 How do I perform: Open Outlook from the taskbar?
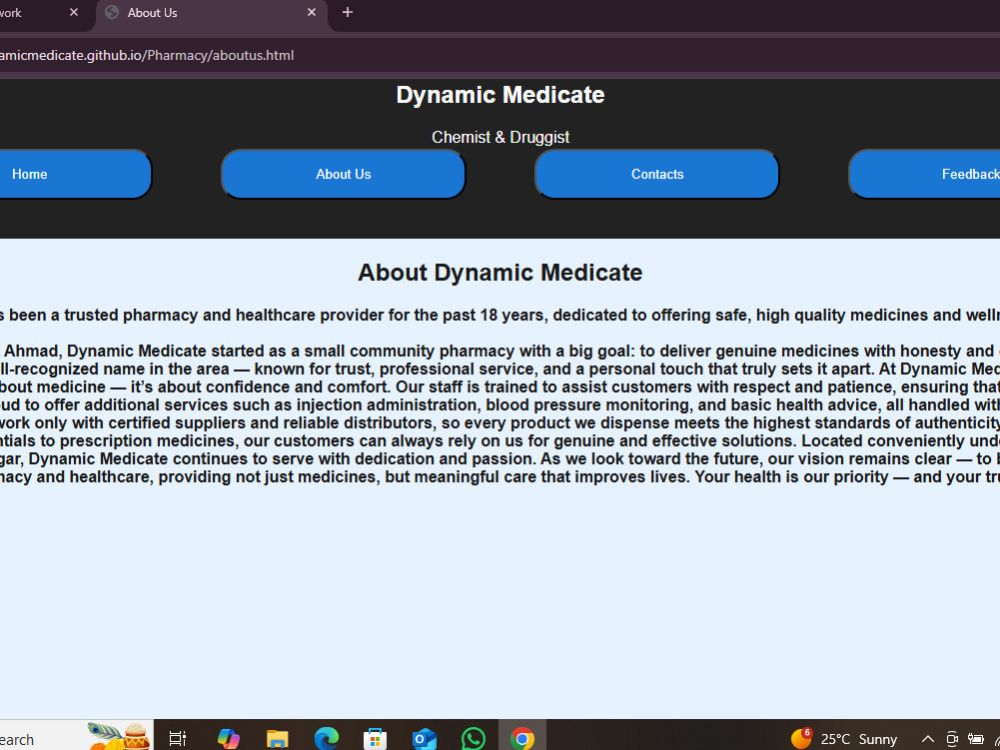pos(424,739)
